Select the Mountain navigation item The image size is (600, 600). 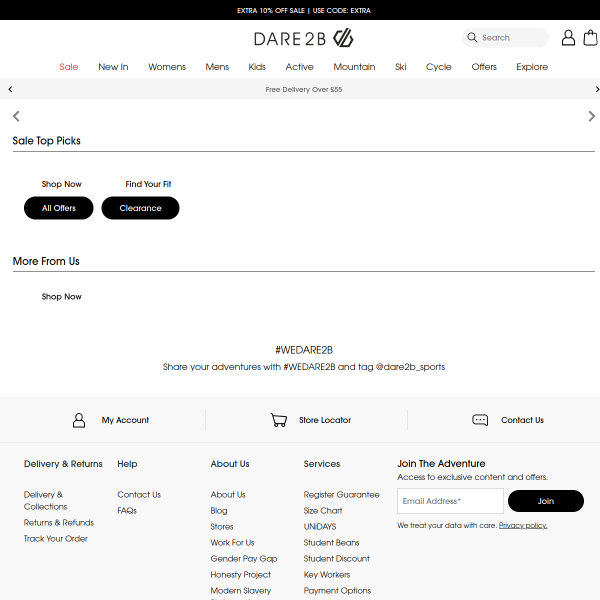pyautogui.click(x=354, y=67)
